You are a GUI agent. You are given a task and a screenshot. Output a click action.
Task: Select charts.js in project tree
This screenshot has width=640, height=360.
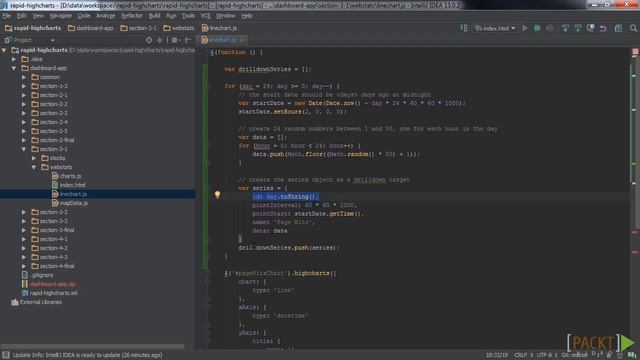[67, 176]
